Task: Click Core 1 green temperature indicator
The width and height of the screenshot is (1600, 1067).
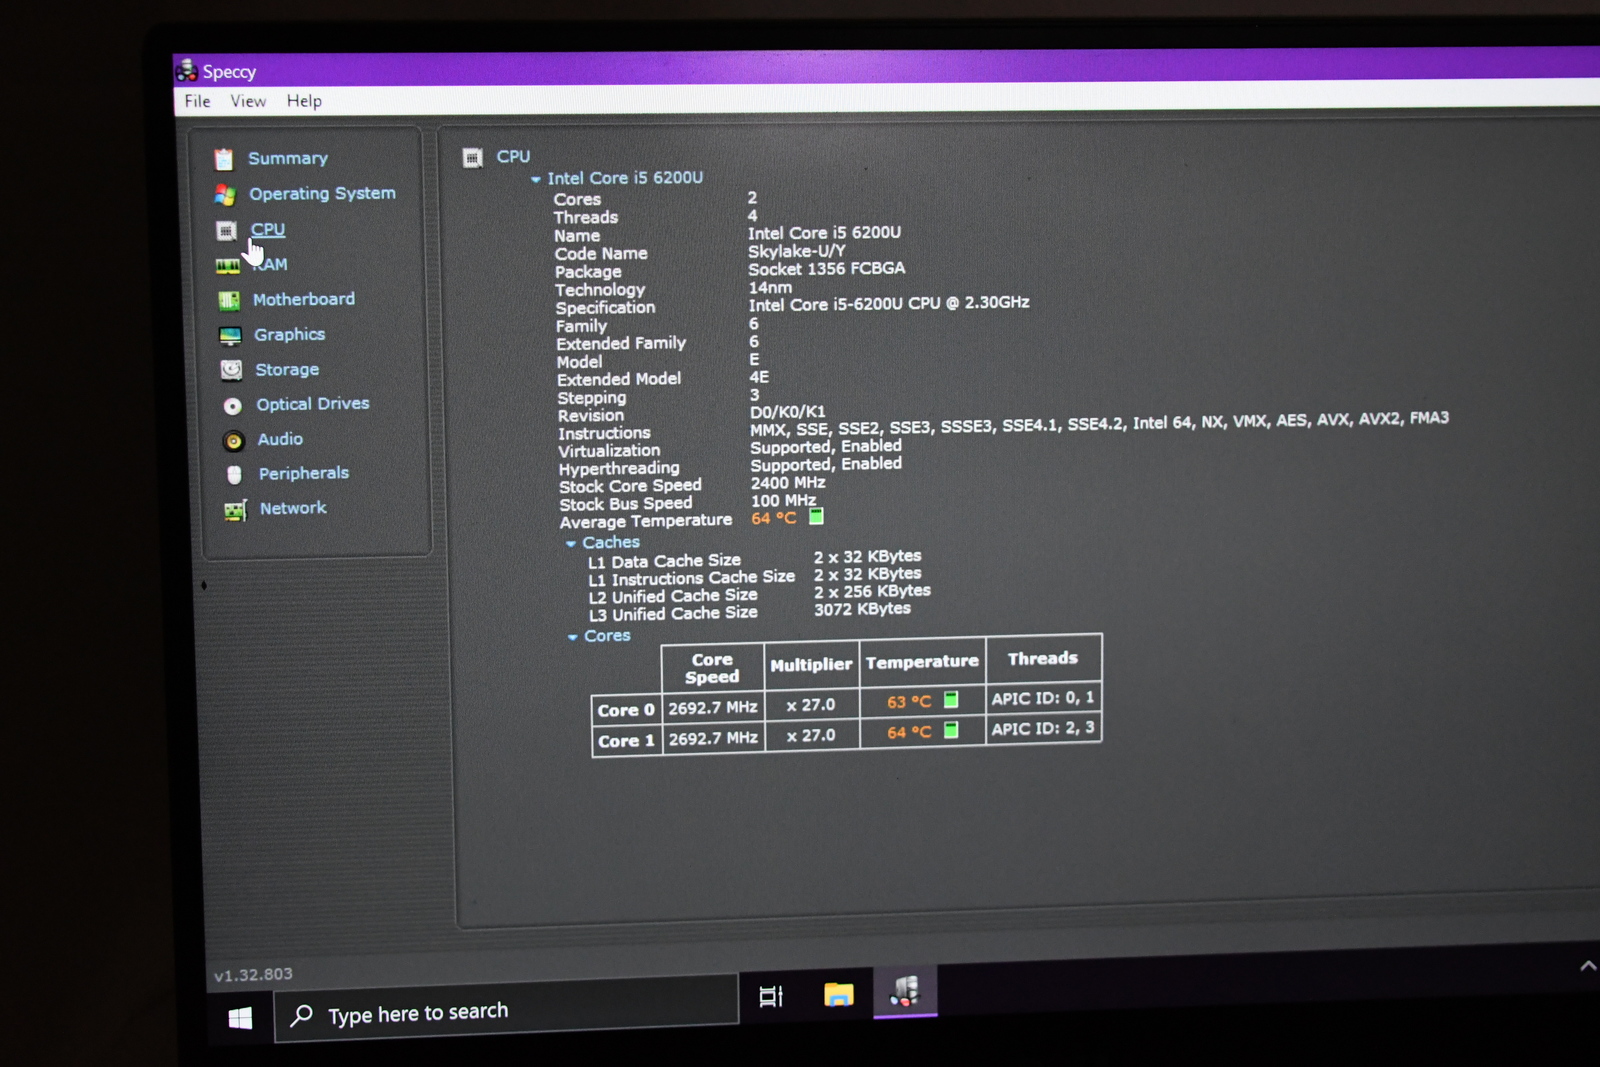Action: [951, 730]
